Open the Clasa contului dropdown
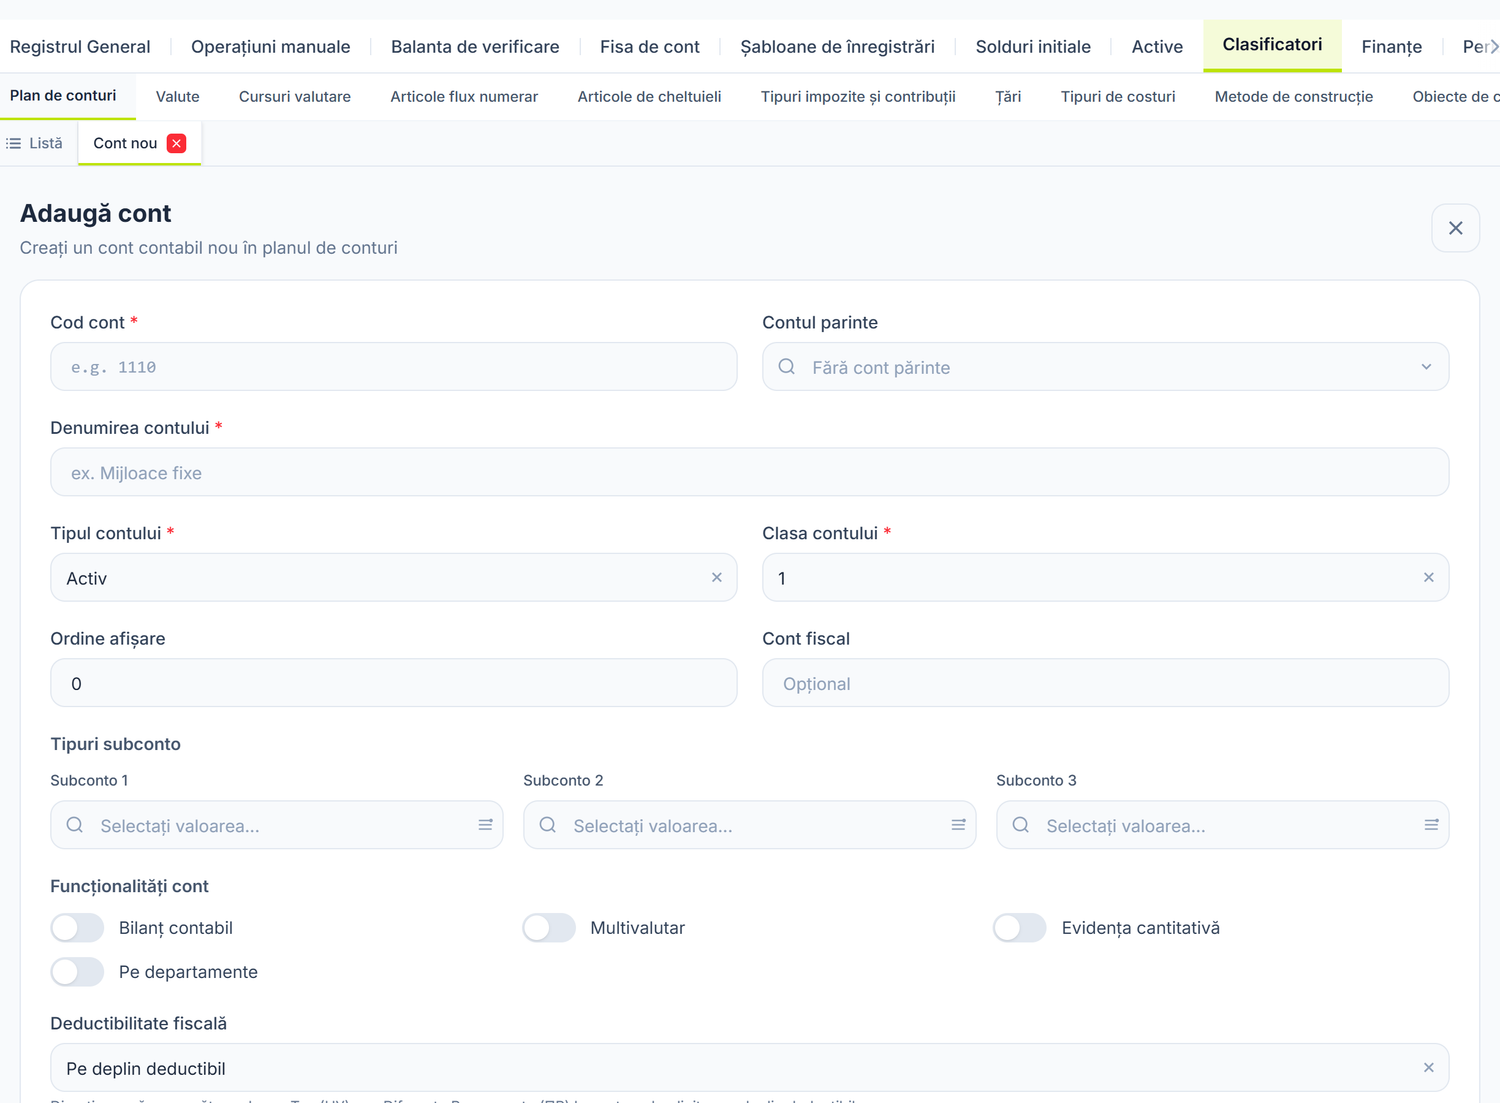The width and height of the screenshot is (1500, 1103). coord(1105,578)
